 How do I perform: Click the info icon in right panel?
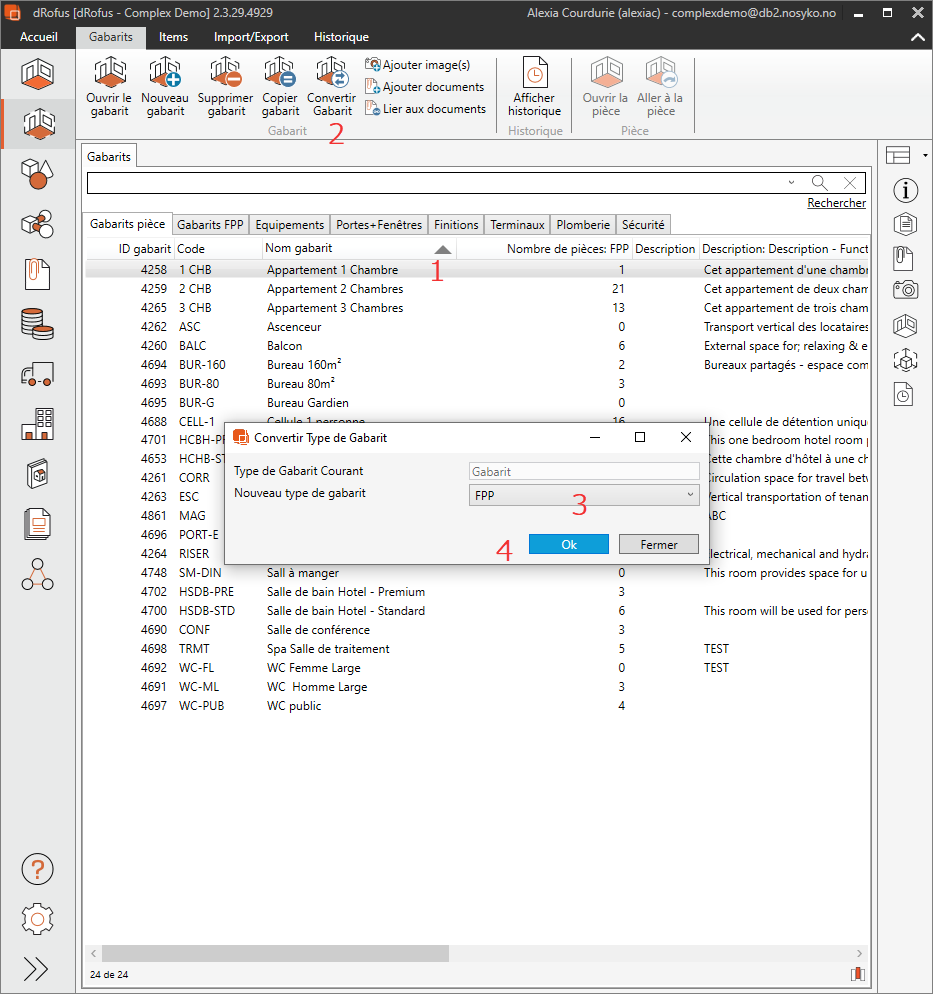click(905, 190)
